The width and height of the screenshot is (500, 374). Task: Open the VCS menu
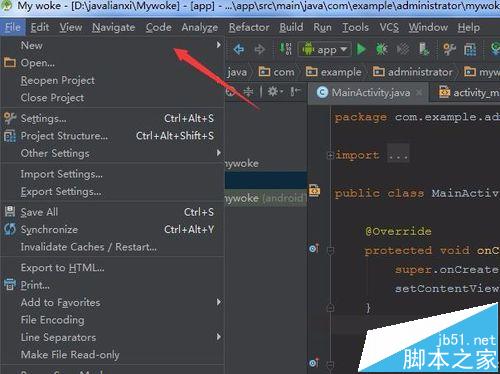pos(389,27)
